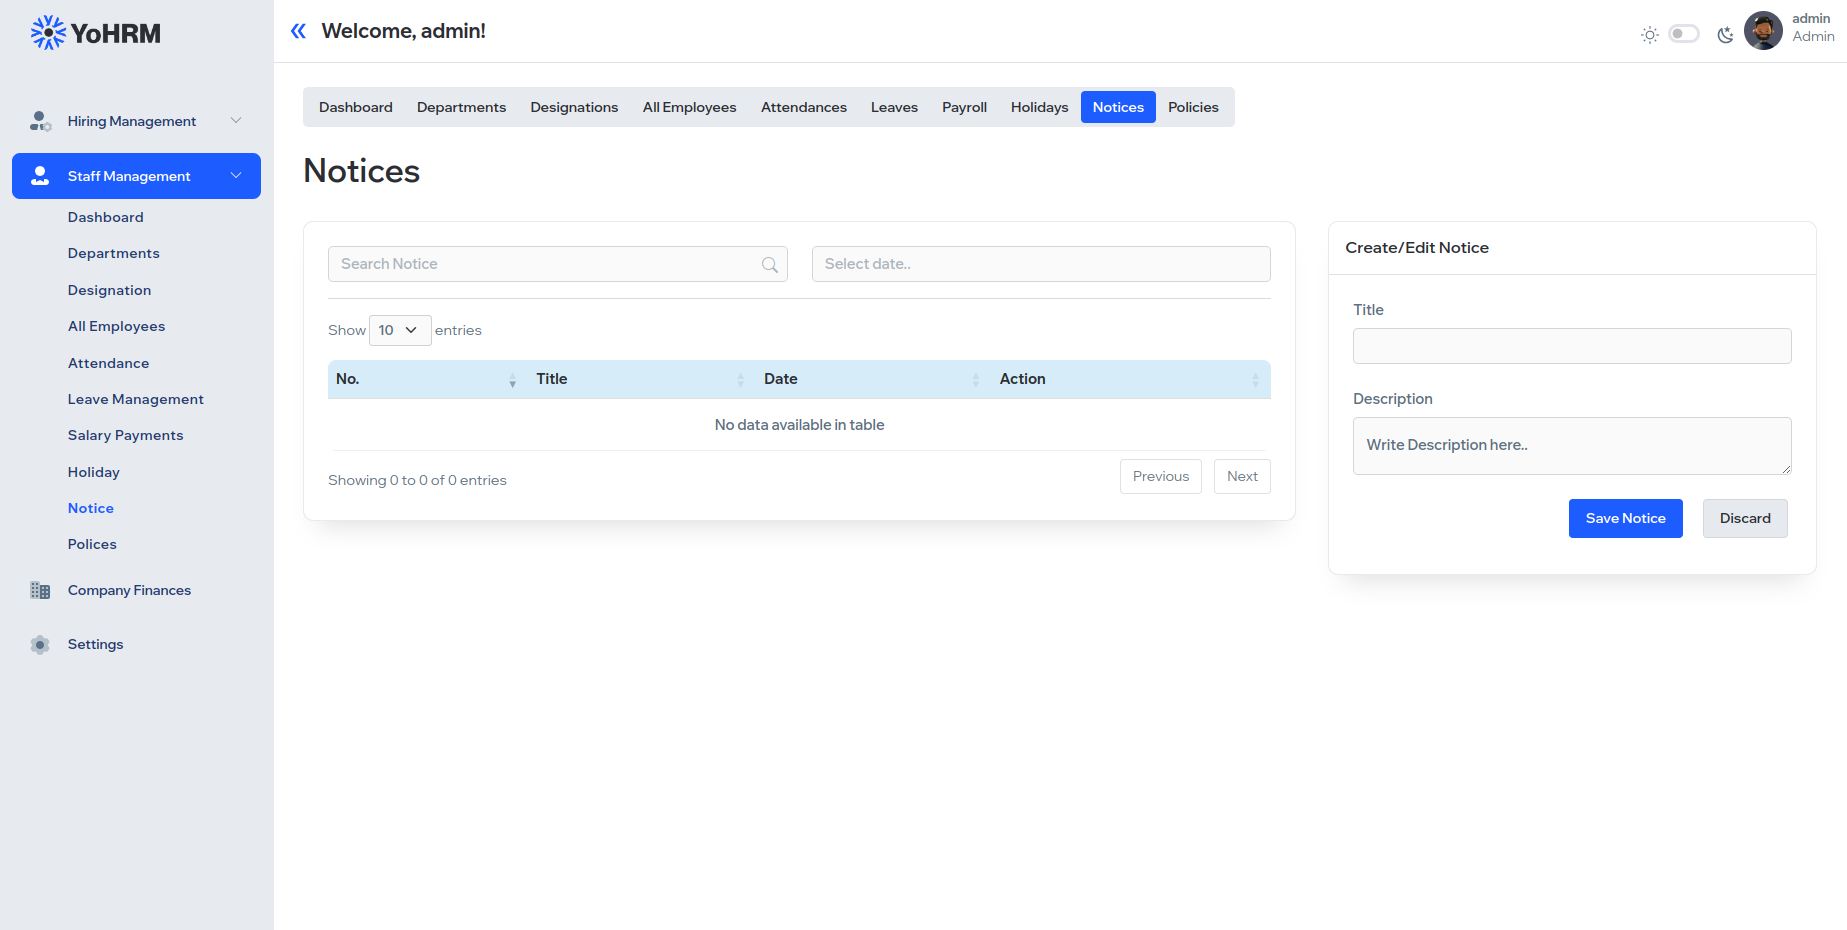Switch to the Attendances tab

pyautogui.click(x=804, y=107)
